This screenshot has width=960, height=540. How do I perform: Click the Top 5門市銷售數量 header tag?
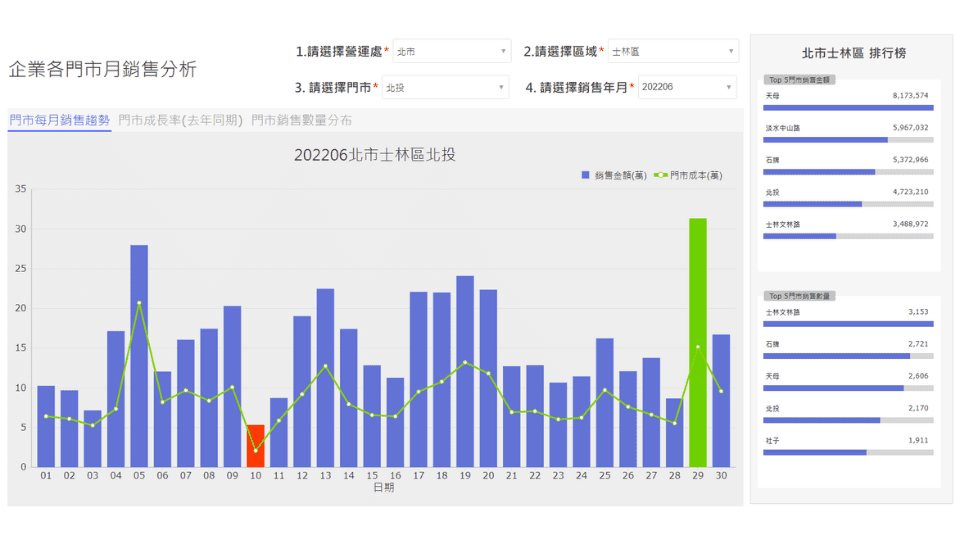tap(799, 296)
